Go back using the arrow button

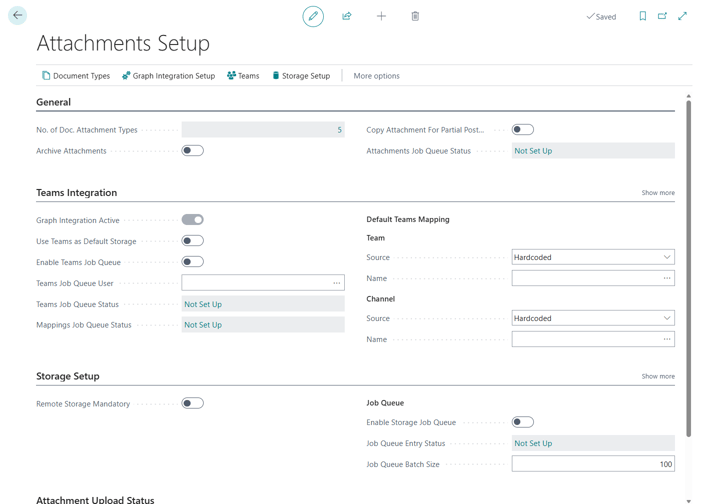tap(18, 16)
